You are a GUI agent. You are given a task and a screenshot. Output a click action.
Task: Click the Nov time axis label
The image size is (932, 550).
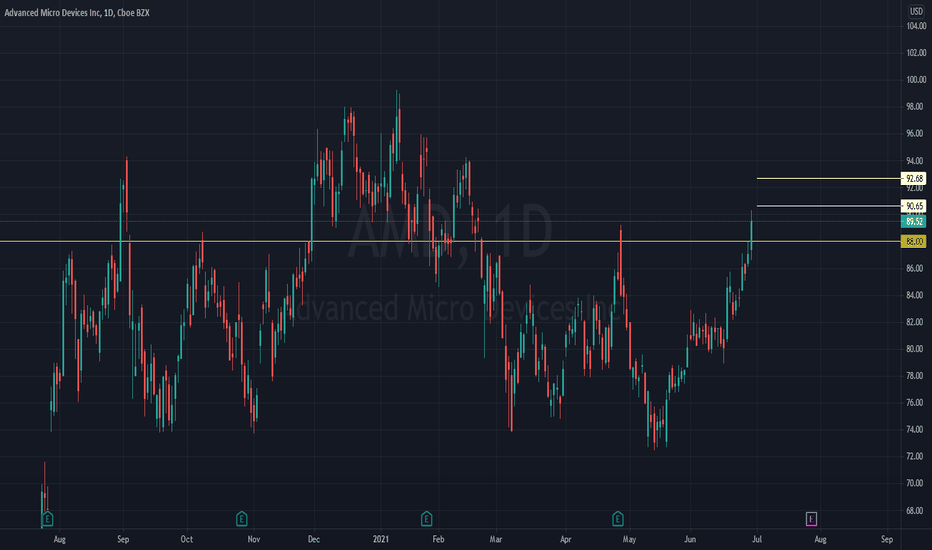254,540
